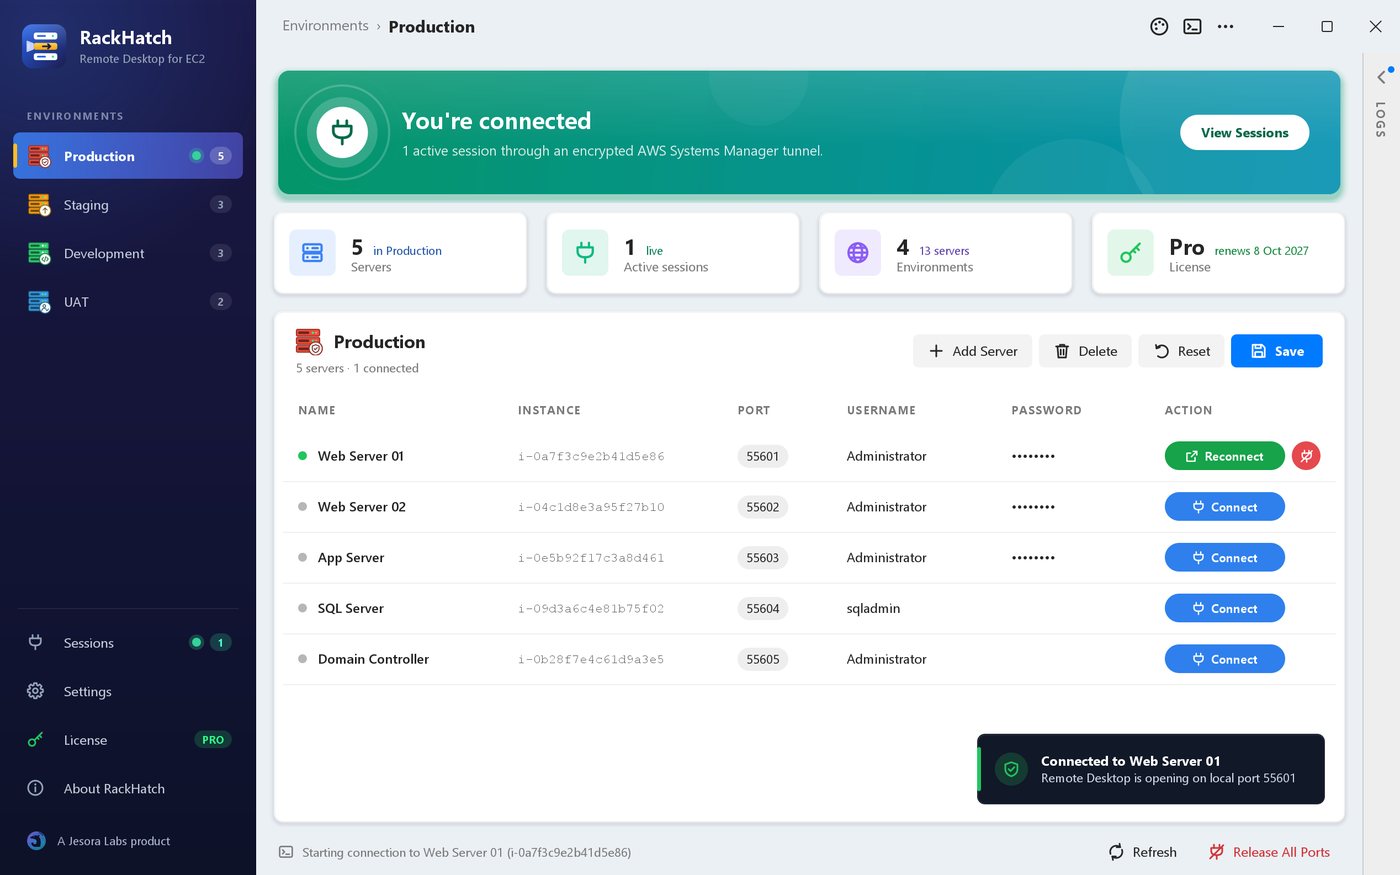Save the Production server list
The height and width of the screenshot is (875, 1400).
tap(1276, 351)
